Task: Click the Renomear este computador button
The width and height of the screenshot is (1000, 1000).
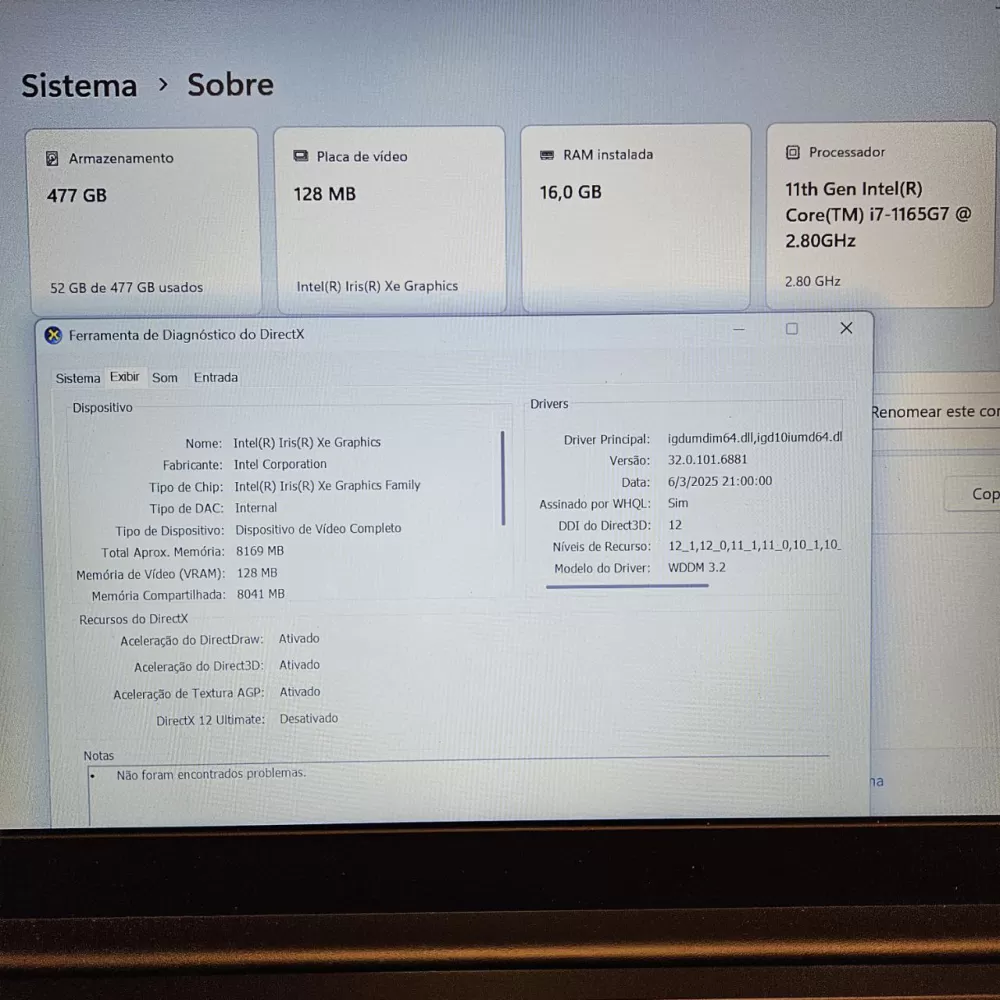Action: pyautogui.click(x=935, y=412)
